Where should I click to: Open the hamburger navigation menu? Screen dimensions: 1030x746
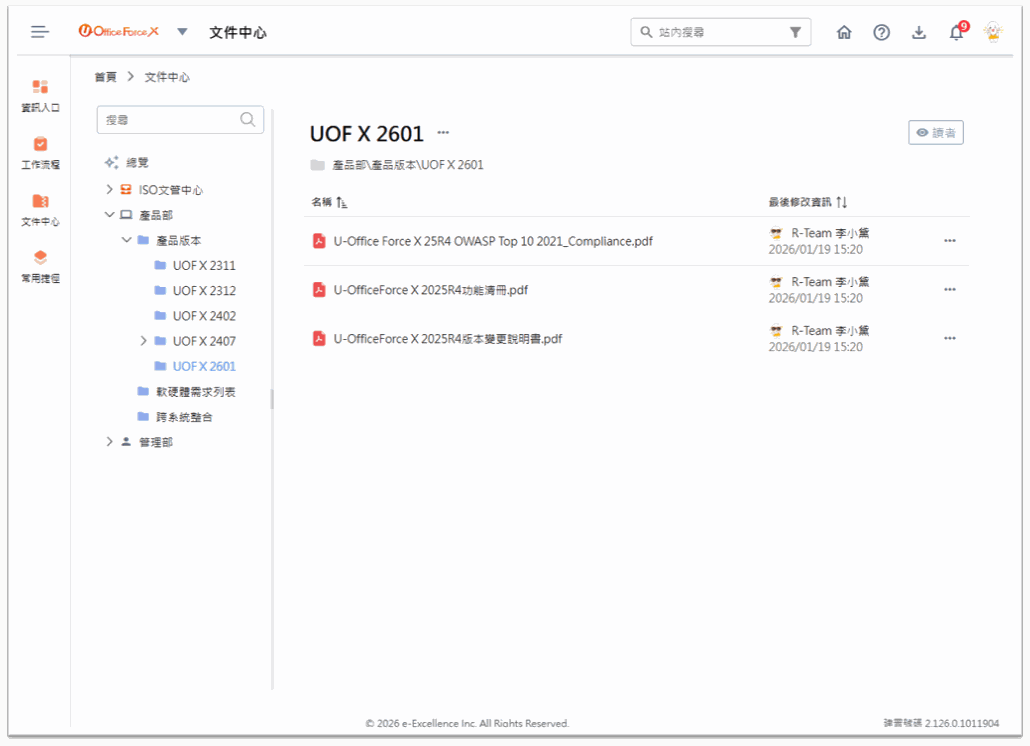(x=40, y=32)
